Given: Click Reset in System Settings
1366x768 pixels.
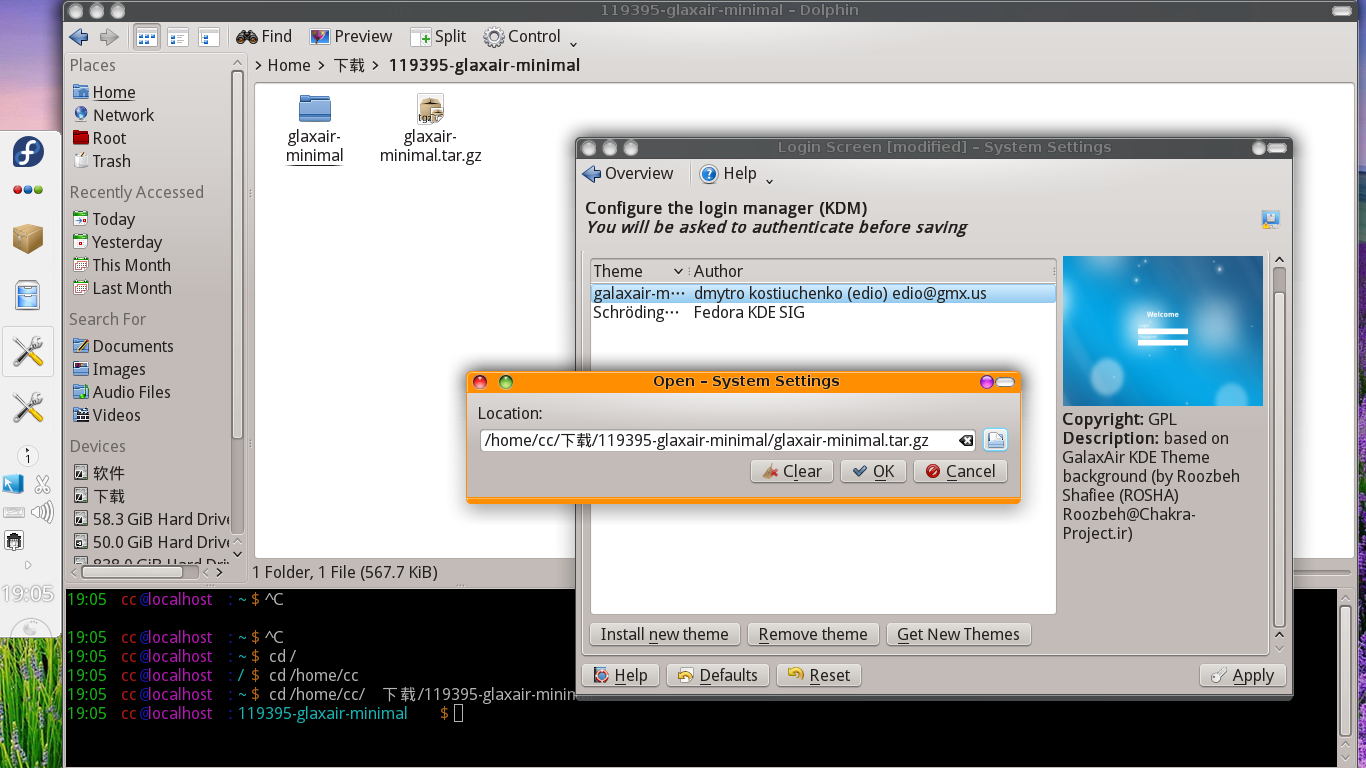Looking at the screenshot, I should click(819, 675).
